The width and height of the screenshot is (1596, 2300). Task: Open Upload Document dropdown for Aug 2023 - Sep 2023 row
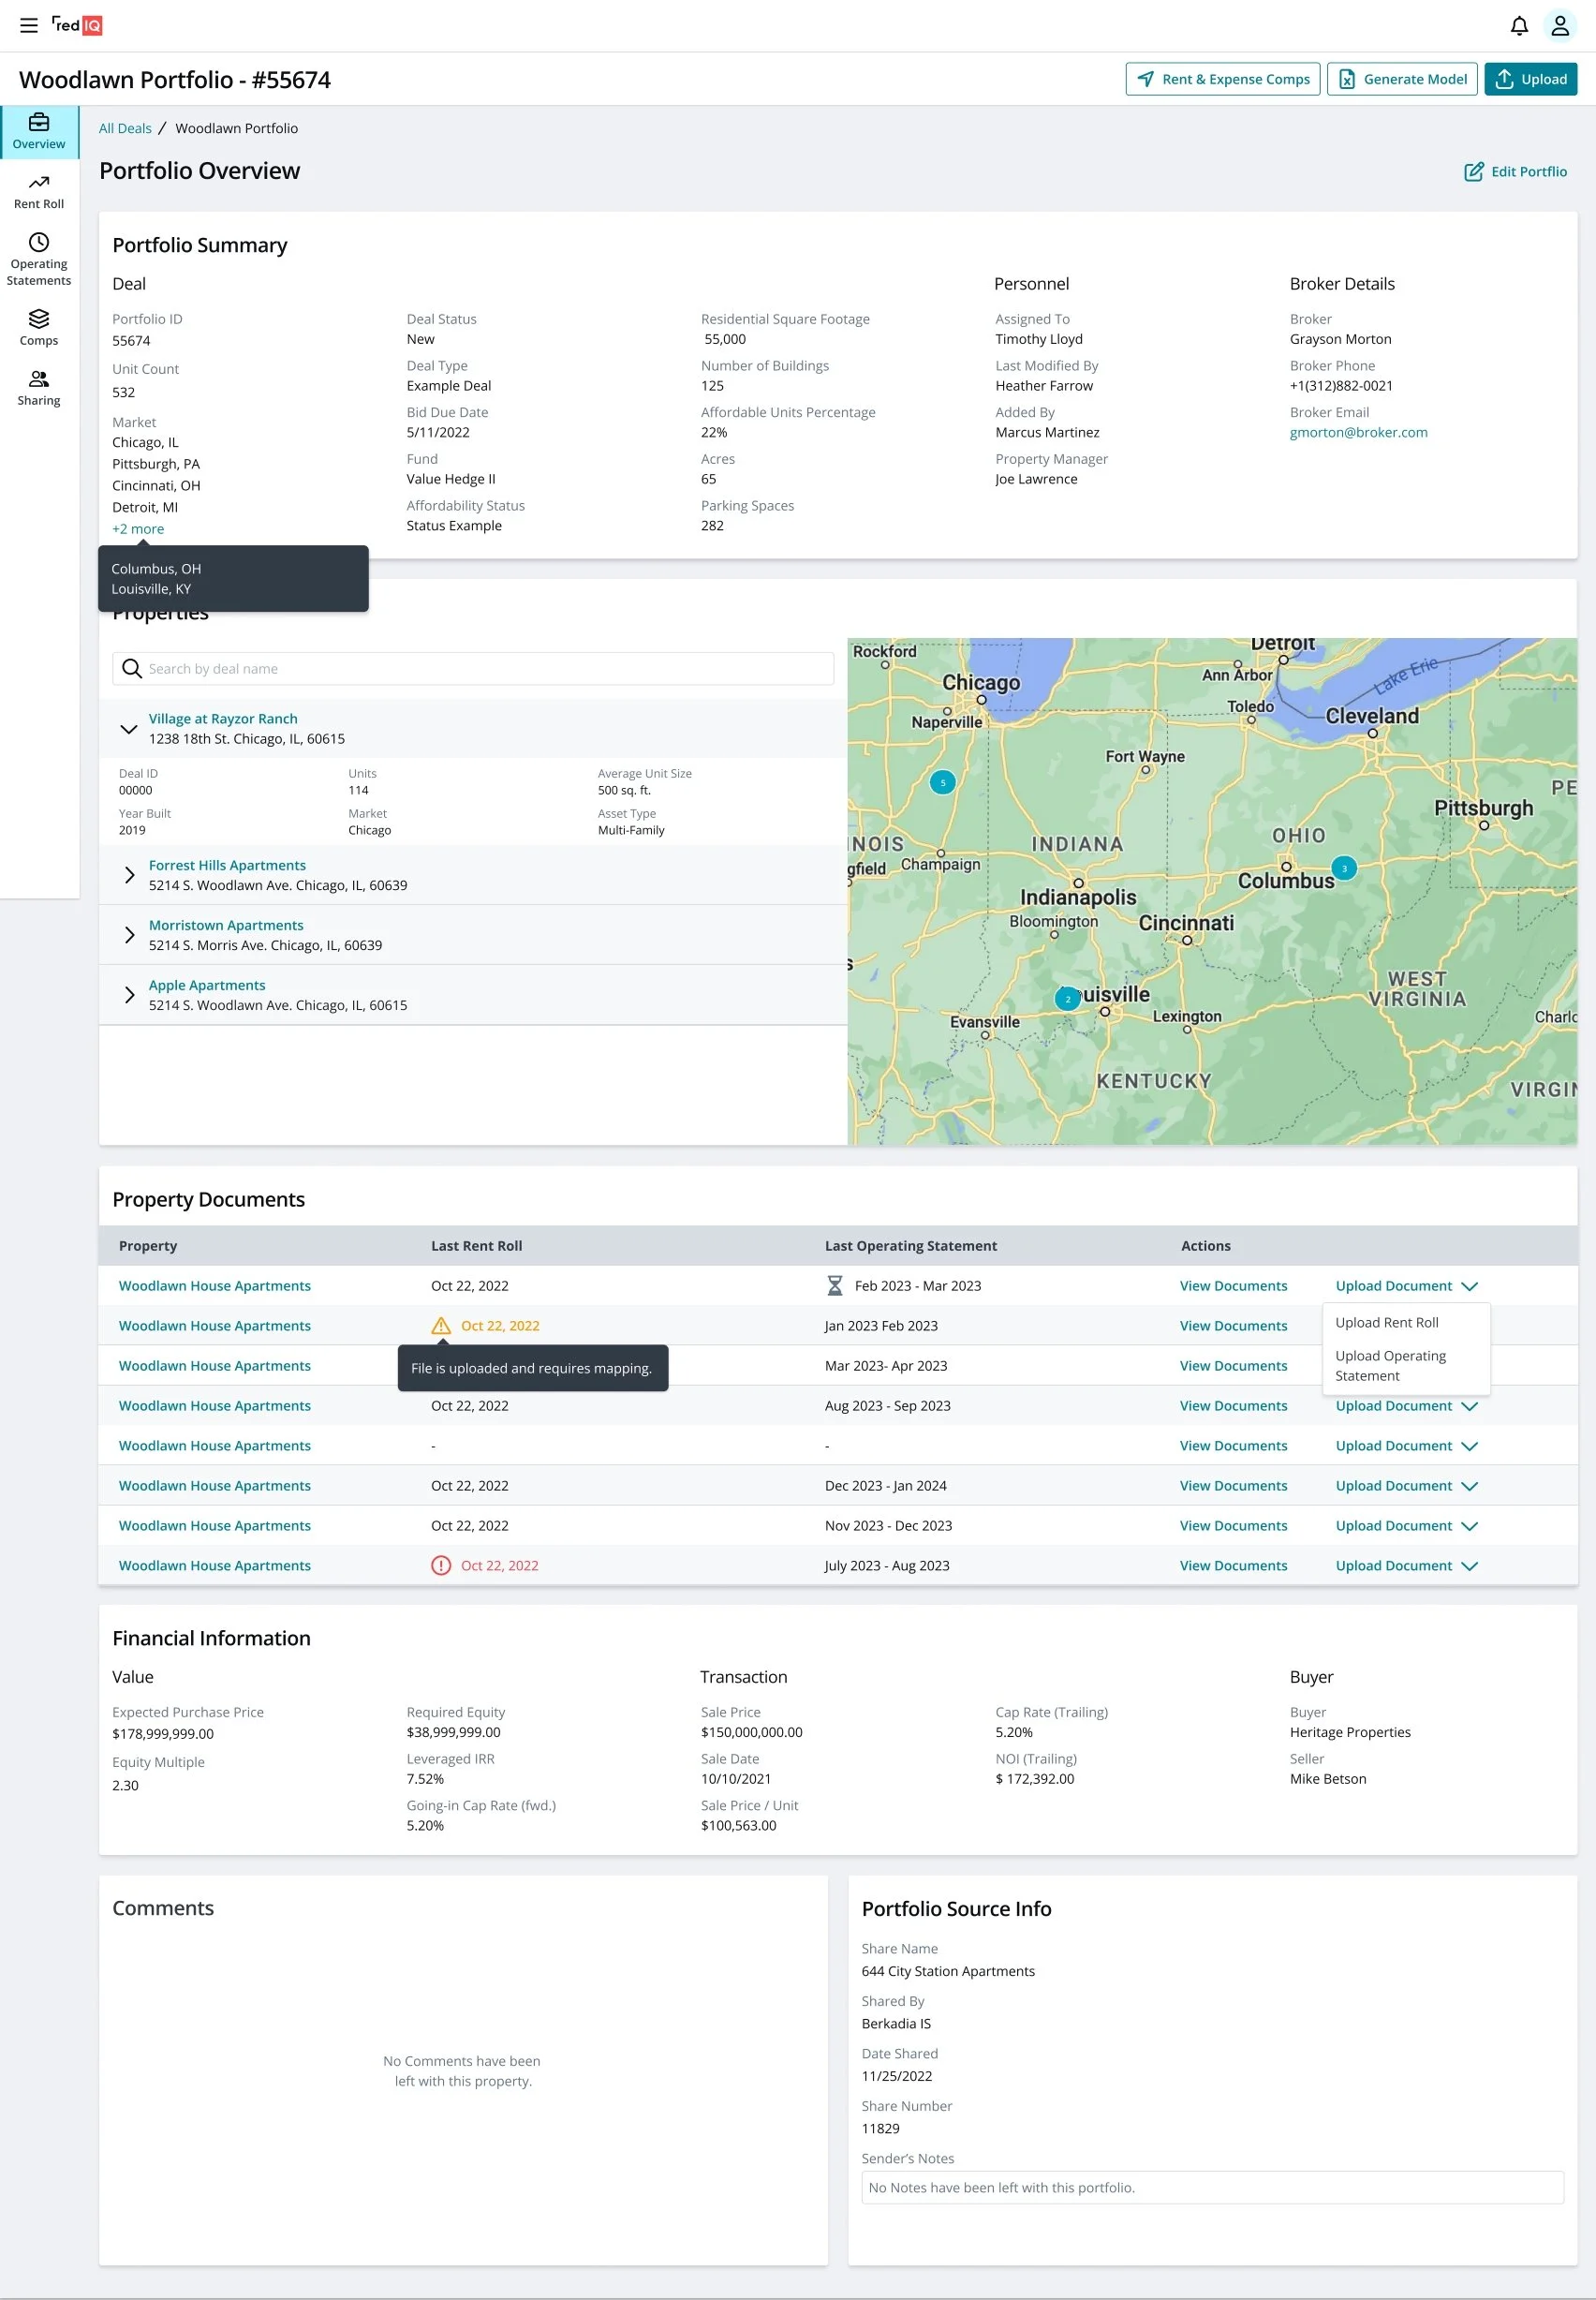1406,1406
